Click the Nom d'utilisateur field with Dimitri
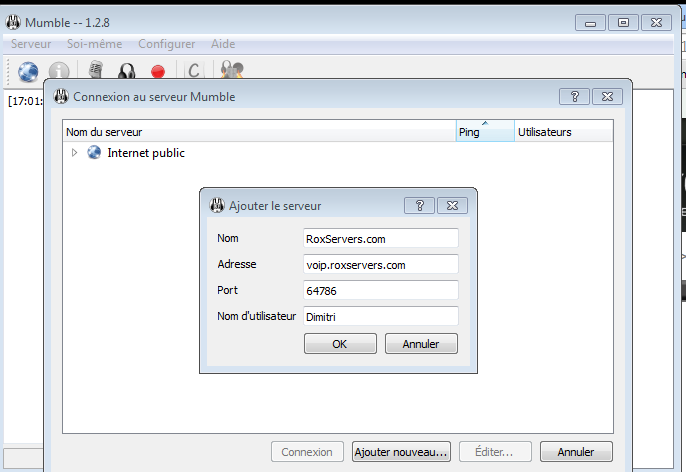Viewport: 686px width, 472px height. [381, 316]
